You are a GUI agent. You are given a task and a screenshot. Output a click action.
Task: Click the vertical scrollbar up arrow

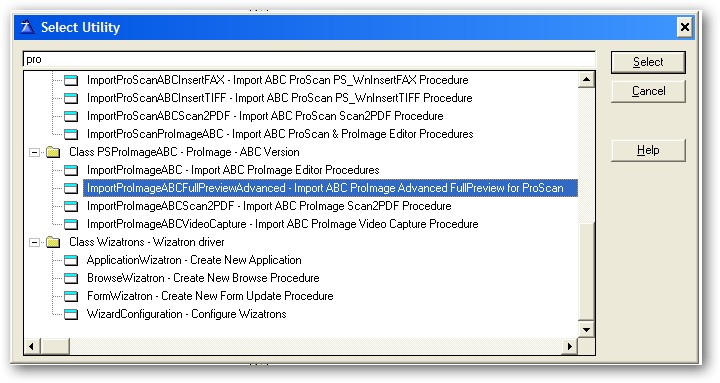586,79
